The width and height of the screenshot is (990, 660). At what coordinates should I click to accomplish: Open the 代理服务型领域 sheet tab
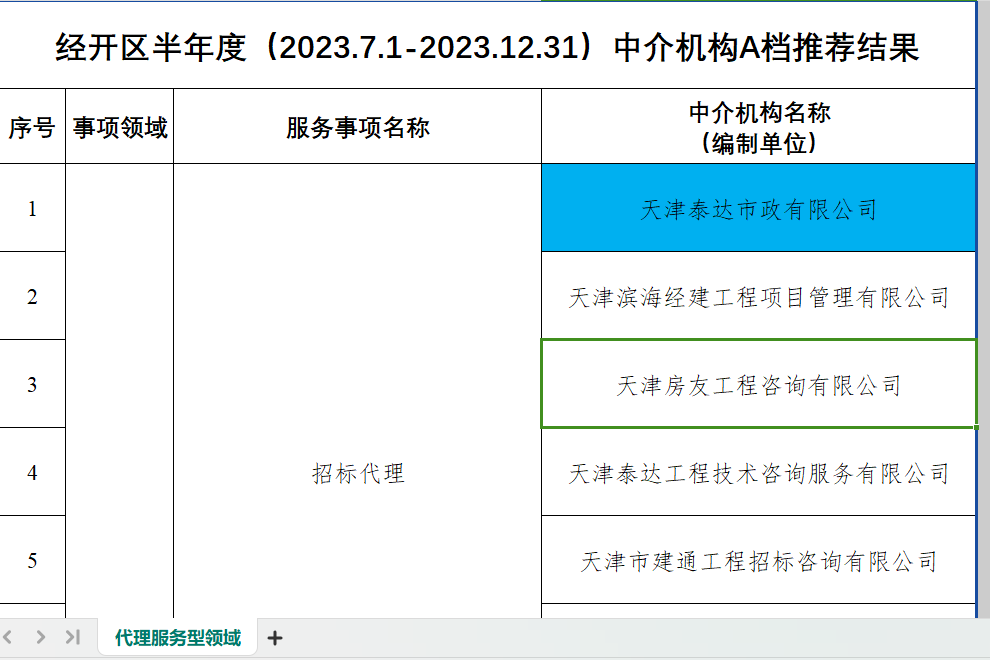click(x=177, y=638)
